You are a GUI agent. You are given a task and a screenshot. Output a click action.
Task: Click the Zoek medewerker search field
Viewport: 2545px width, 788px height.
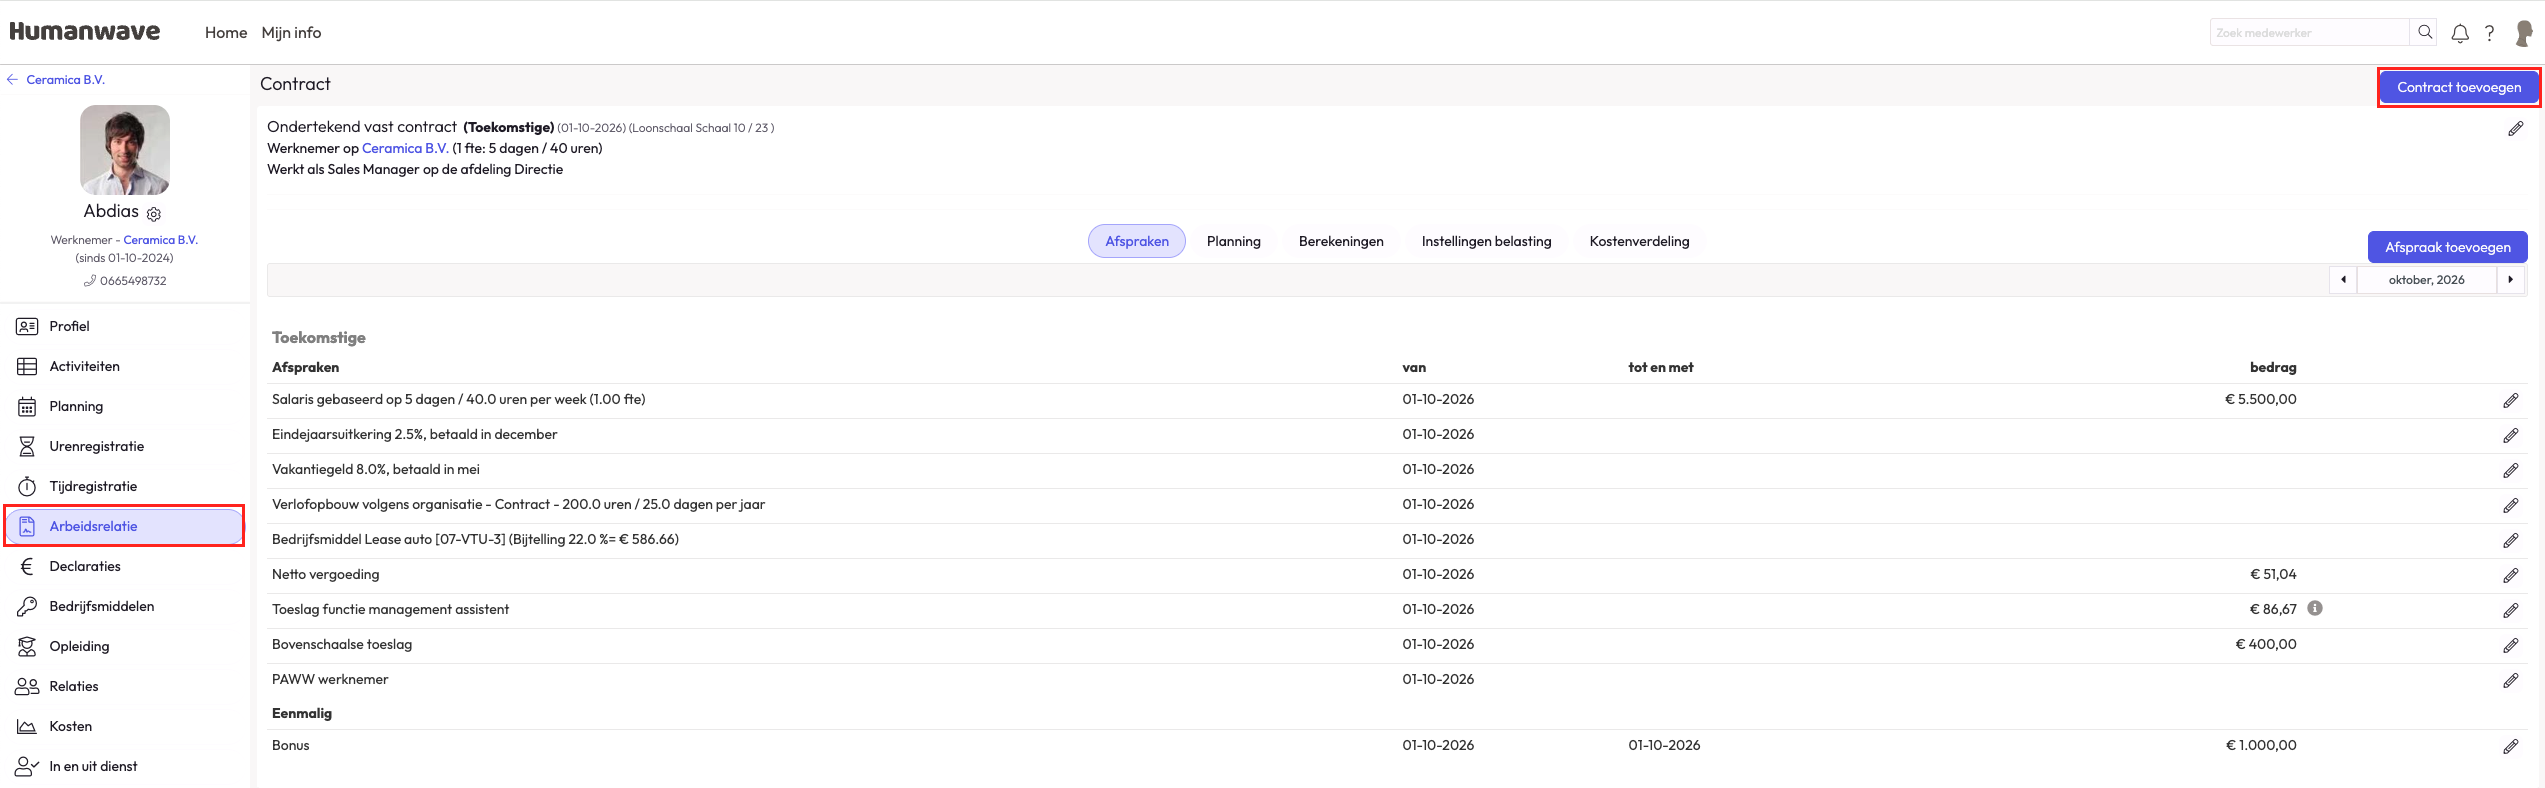2308,33
